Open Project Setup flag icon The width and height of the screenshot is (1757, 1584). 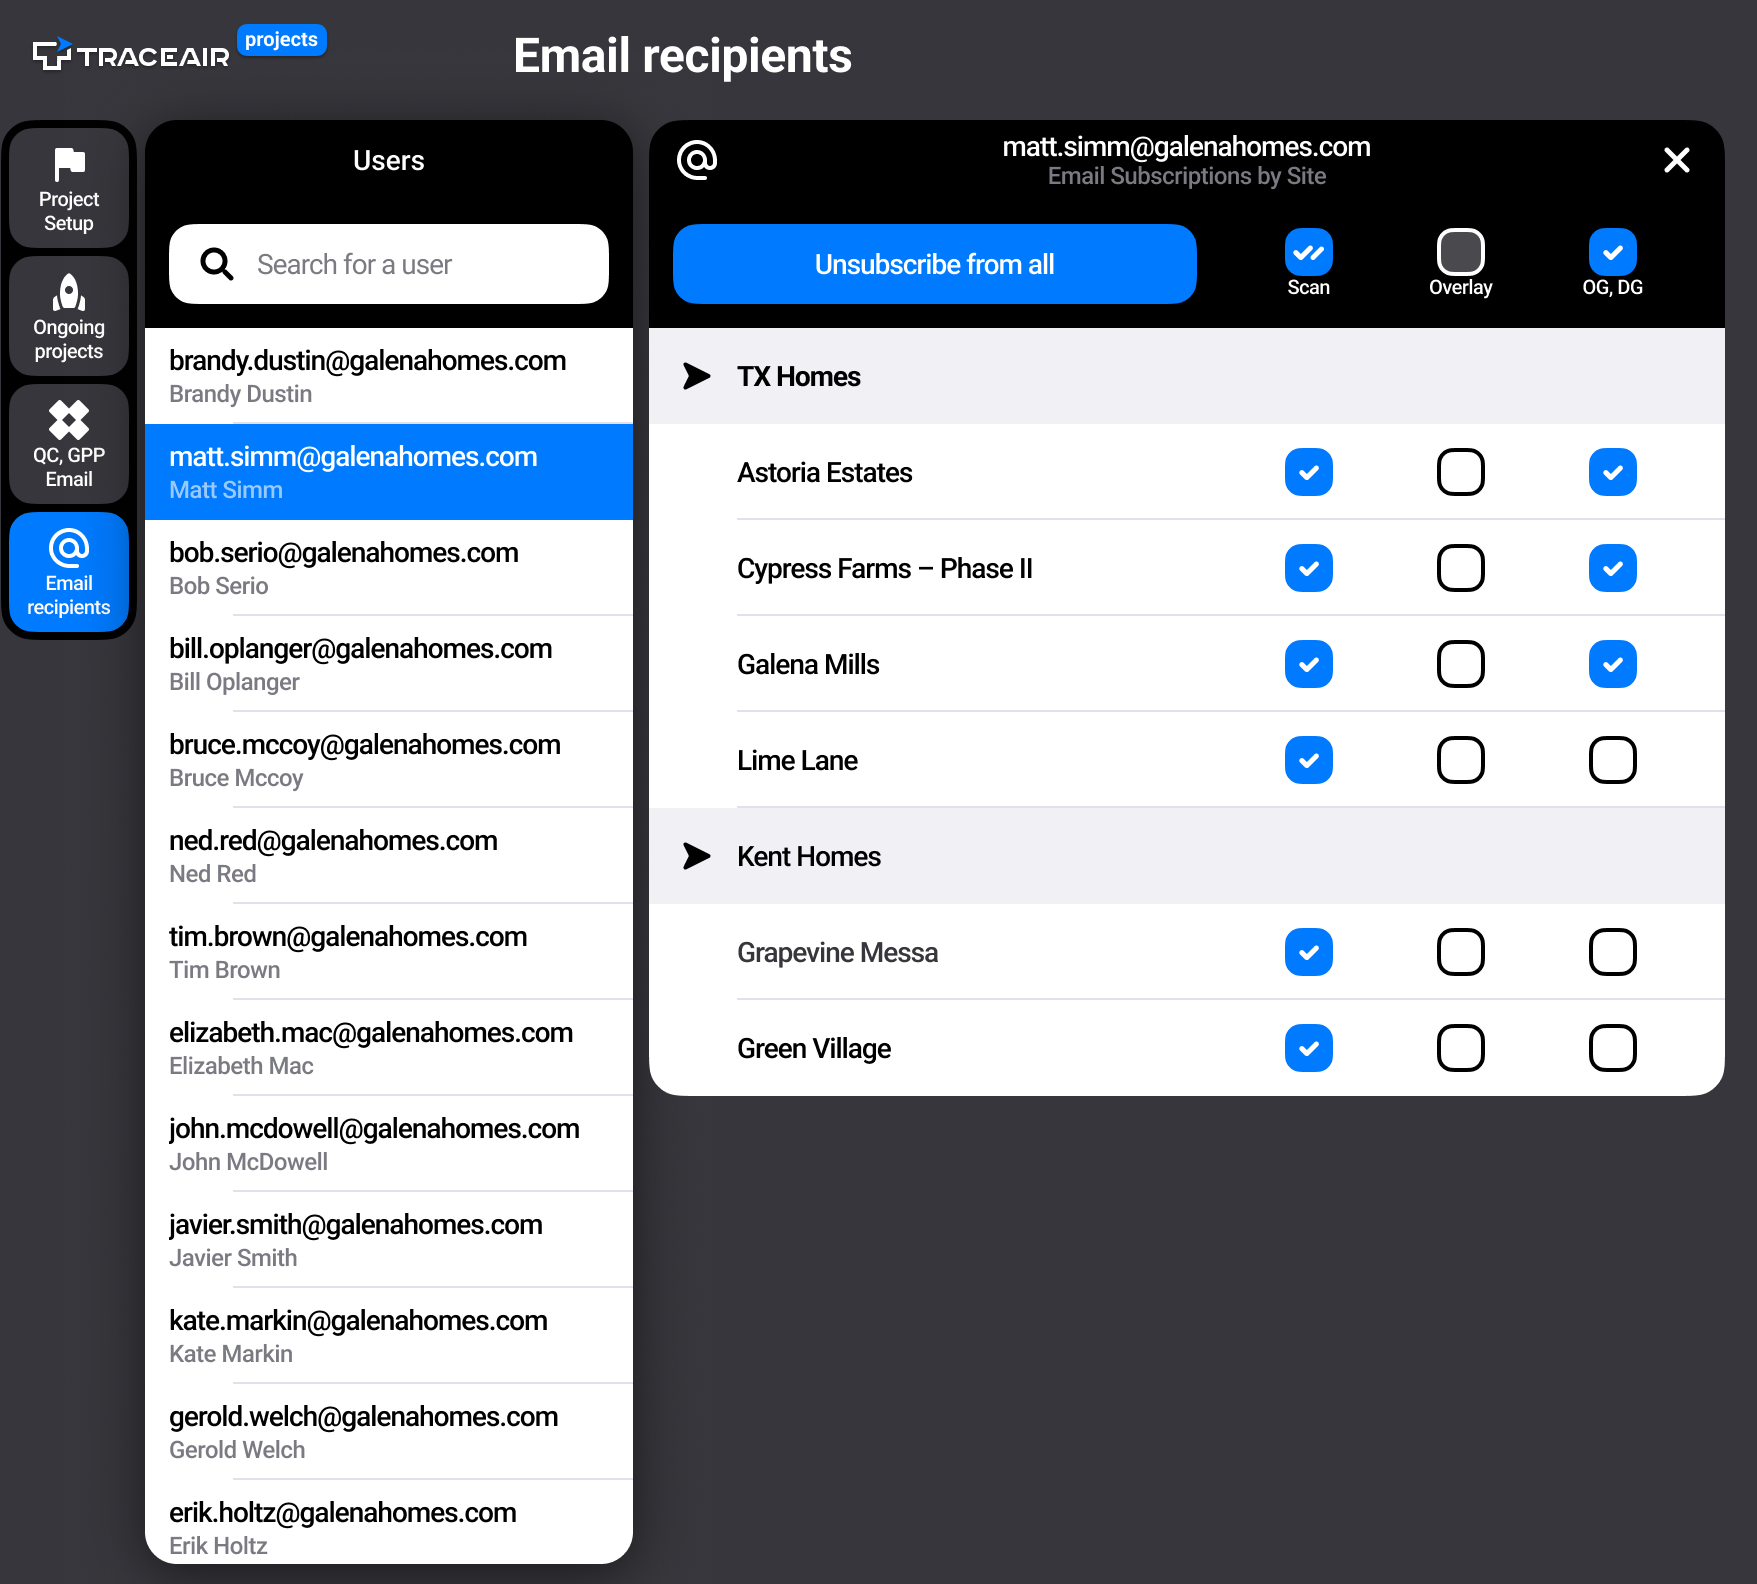tap(69, 165)
